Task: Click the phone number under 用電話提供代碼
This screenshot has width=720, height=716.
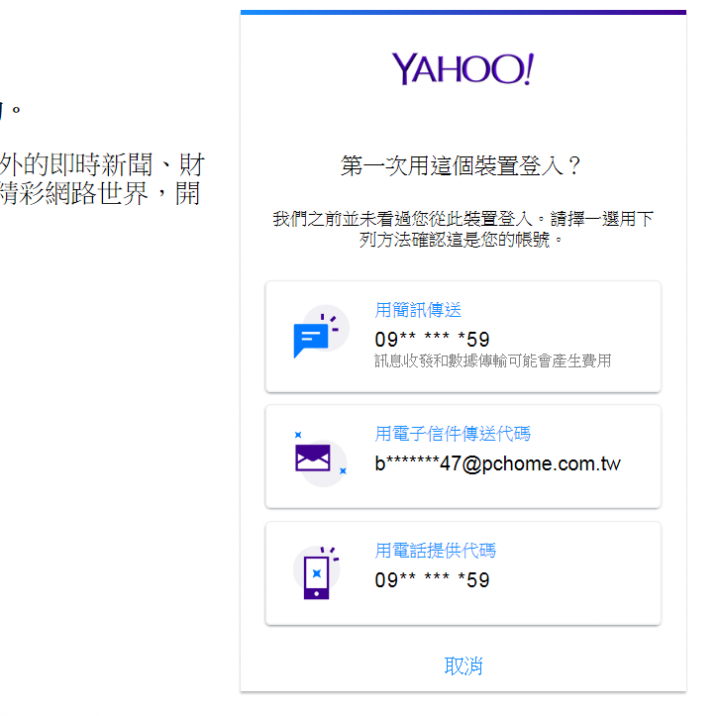Action: (x=432, y=580)
